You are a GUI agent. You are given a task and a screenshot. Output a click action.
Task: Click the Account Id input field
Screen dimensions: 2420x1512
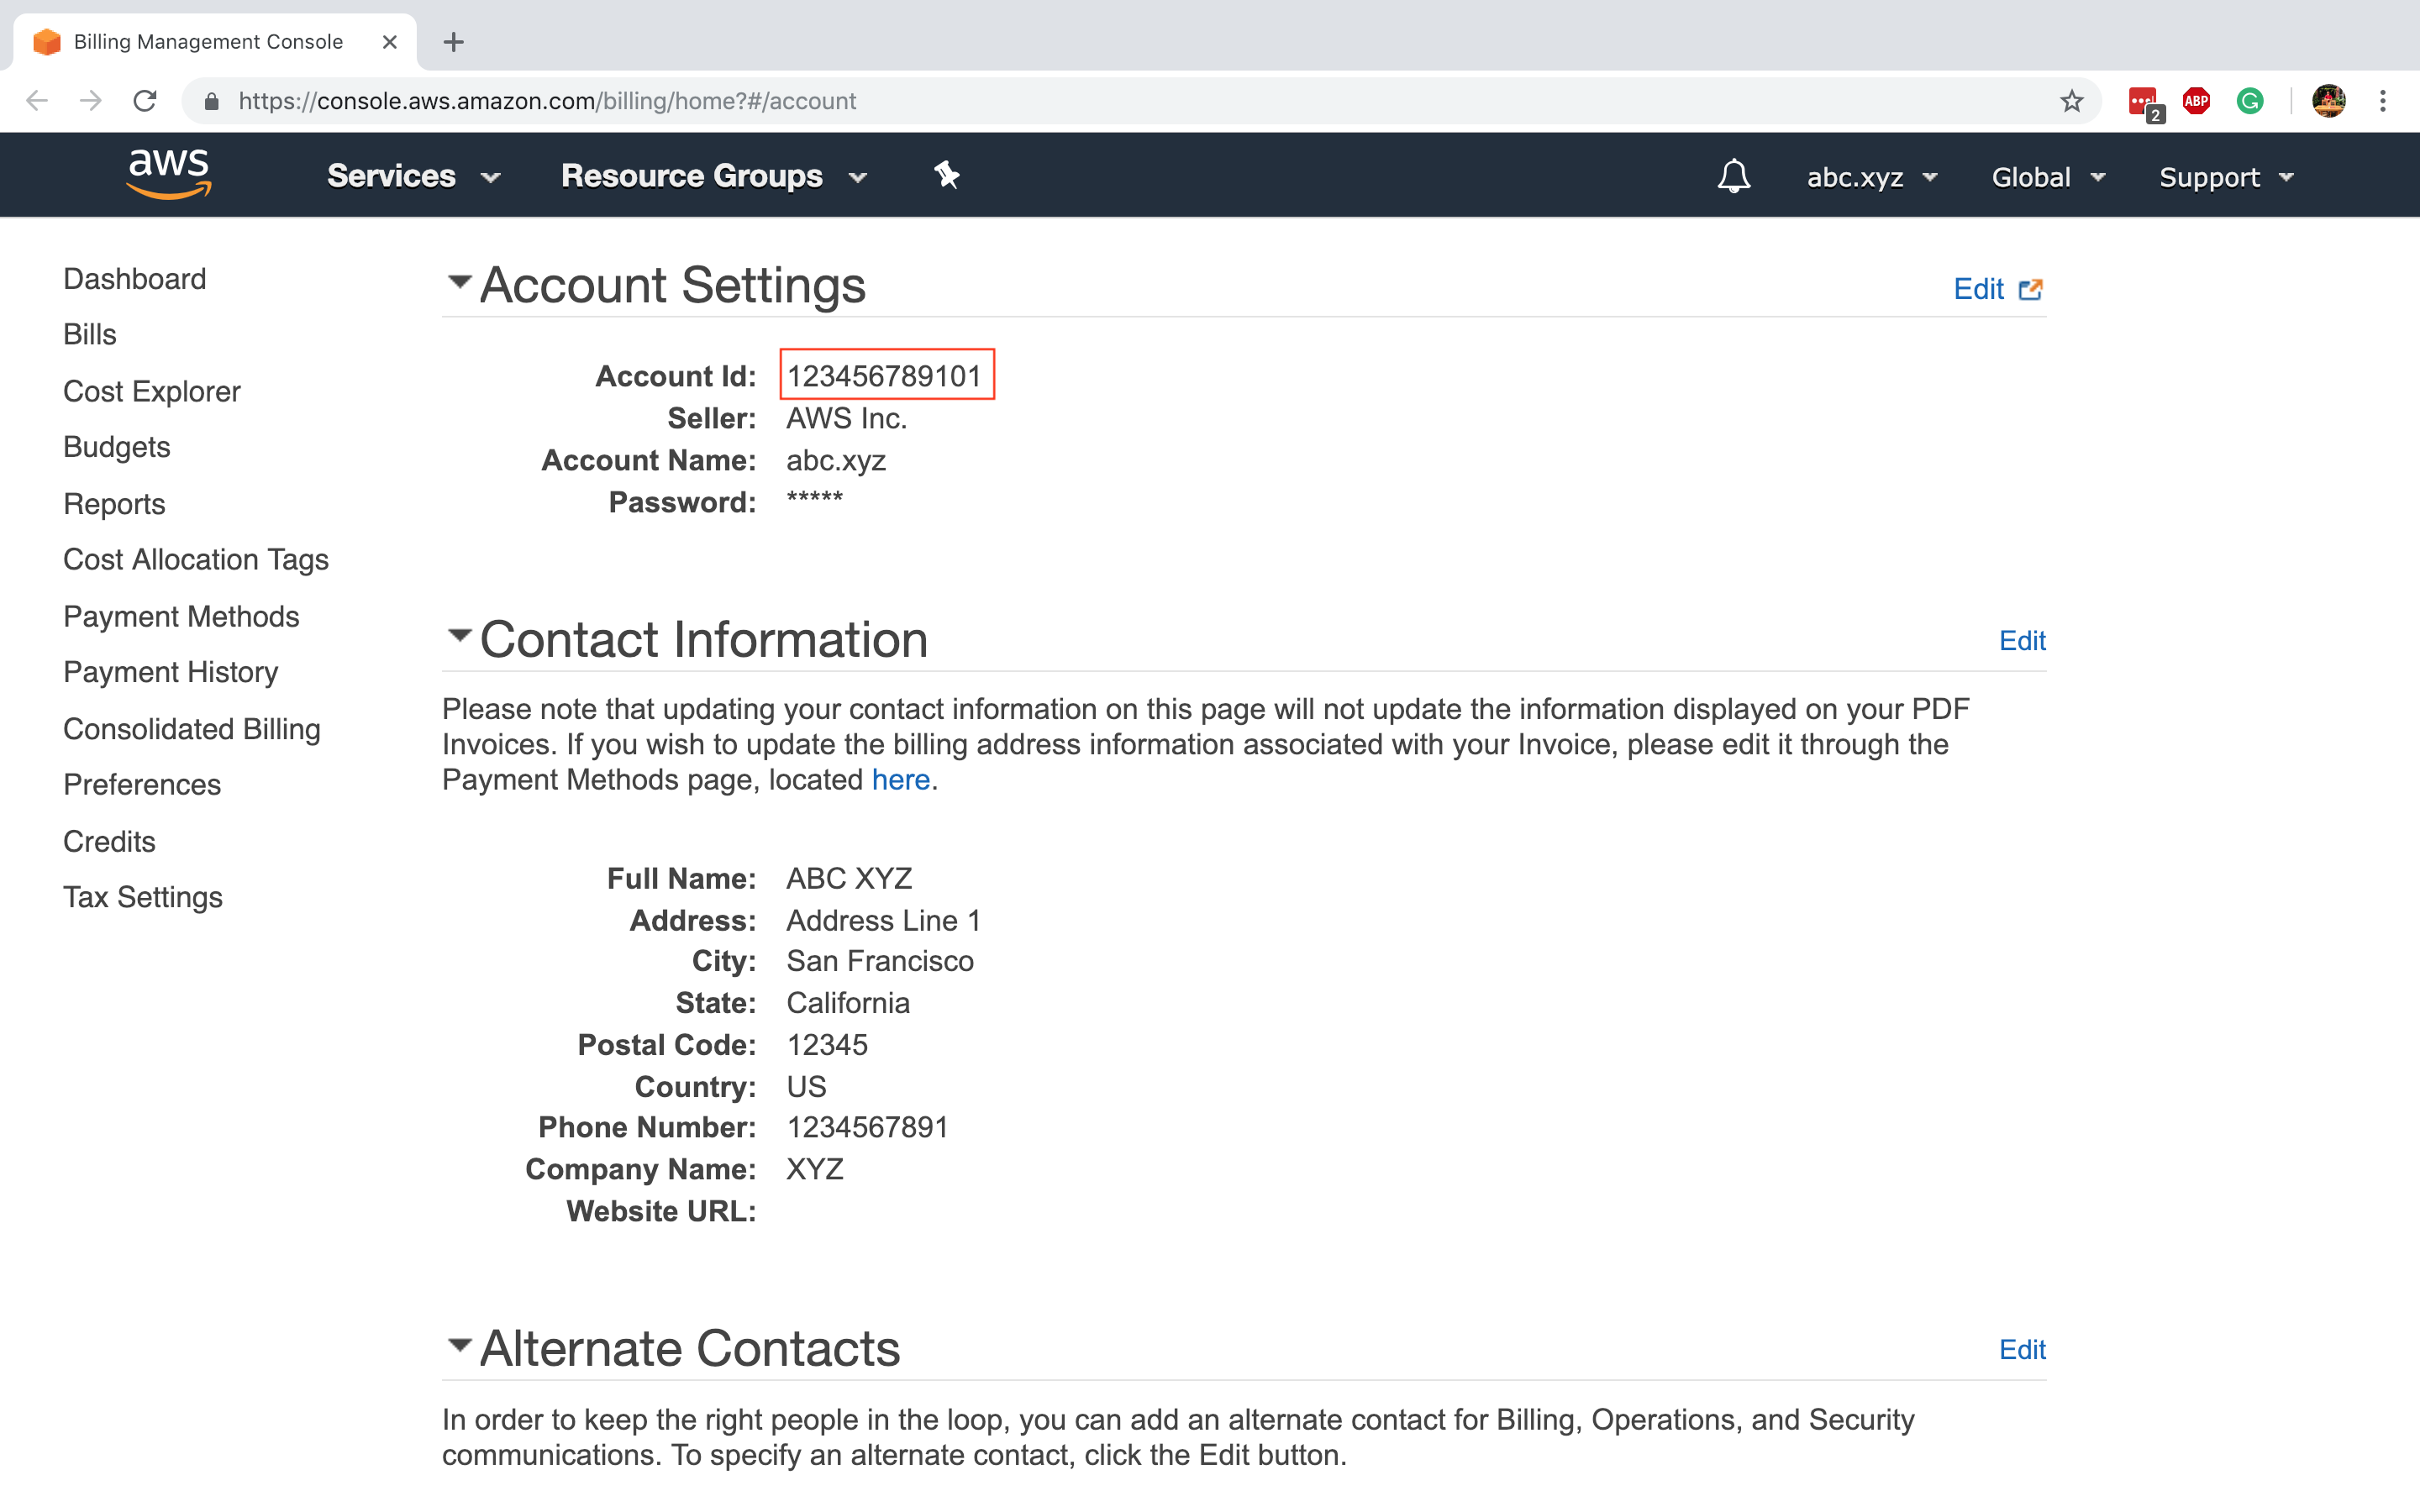click(x=885, y=375)
